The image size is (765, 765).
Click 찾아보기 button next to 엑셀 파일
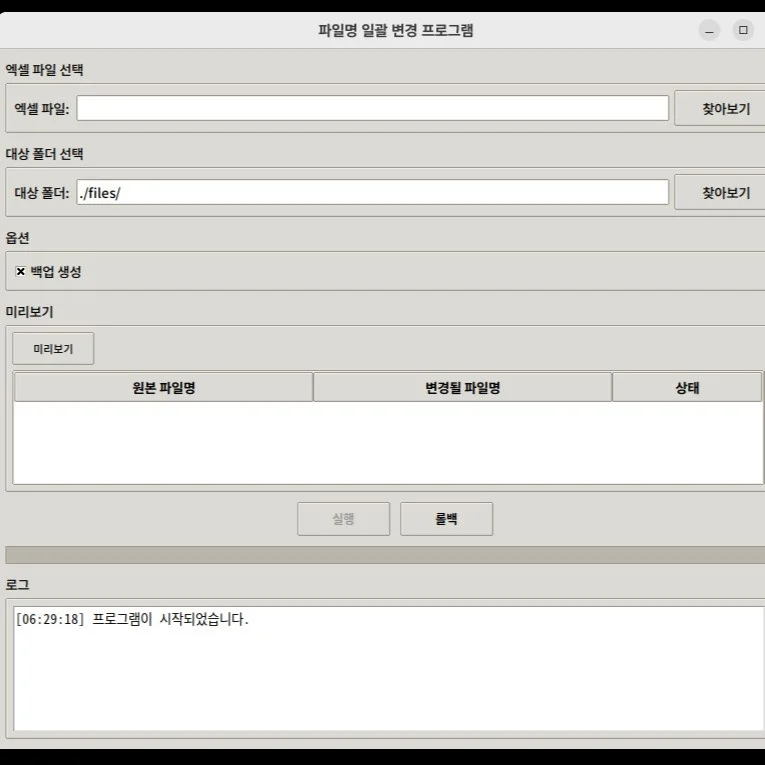click(x=721, y=108)
